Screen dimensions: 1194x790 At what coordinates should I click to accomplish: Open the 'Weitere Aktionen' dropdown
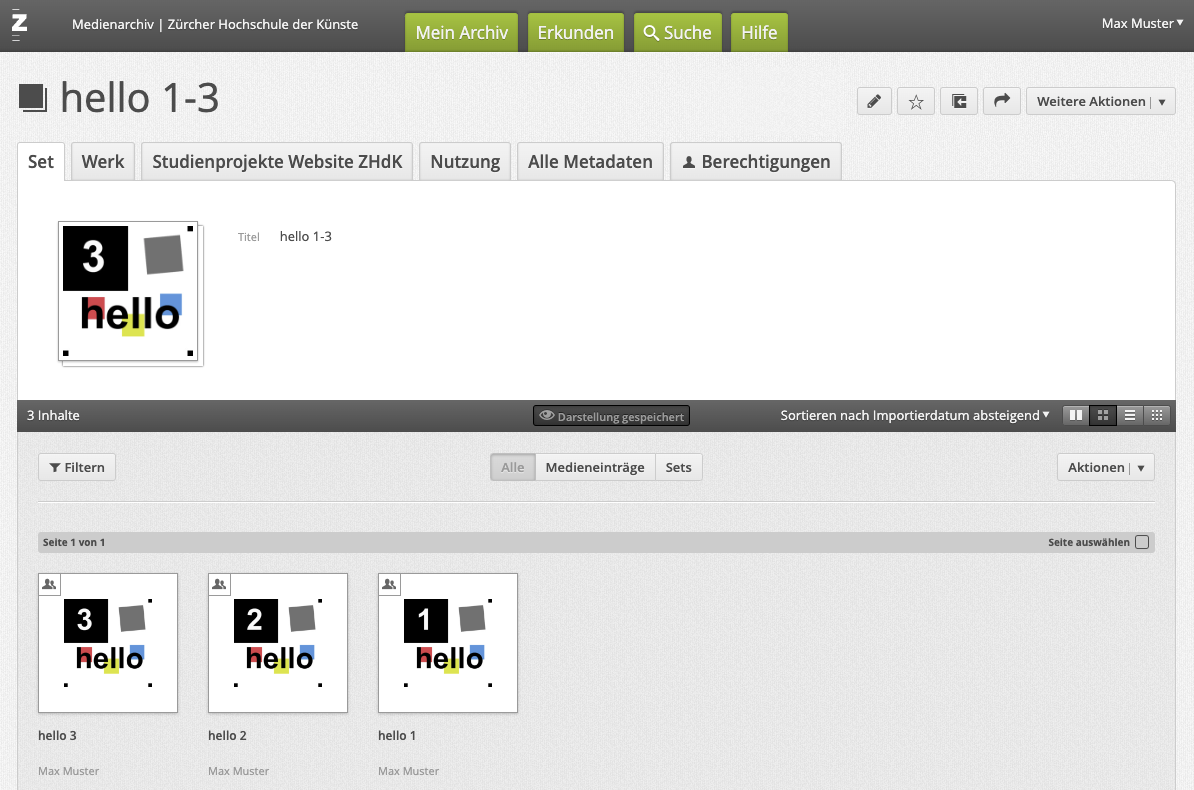[x=1100, y=101]
